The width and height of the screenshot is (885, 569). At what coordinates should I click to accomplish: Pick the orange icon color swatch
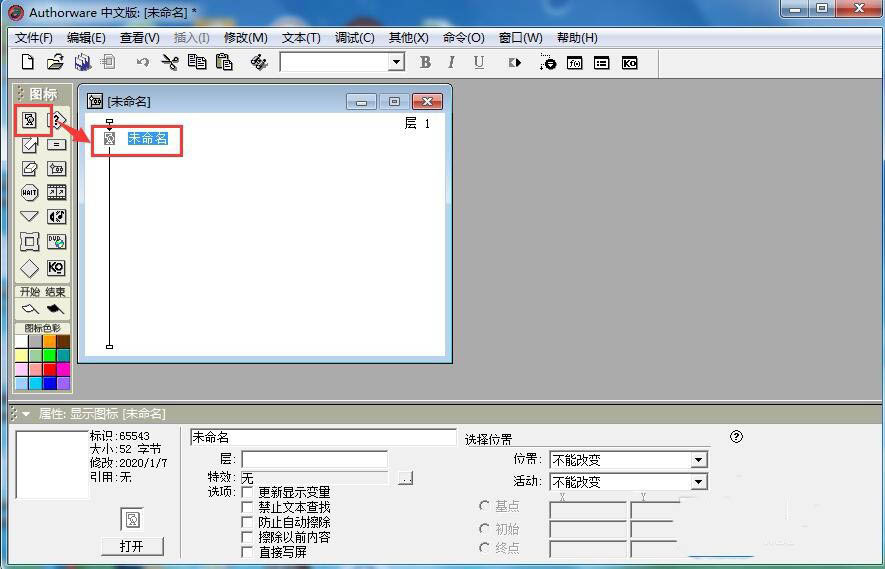click(50, 341)
